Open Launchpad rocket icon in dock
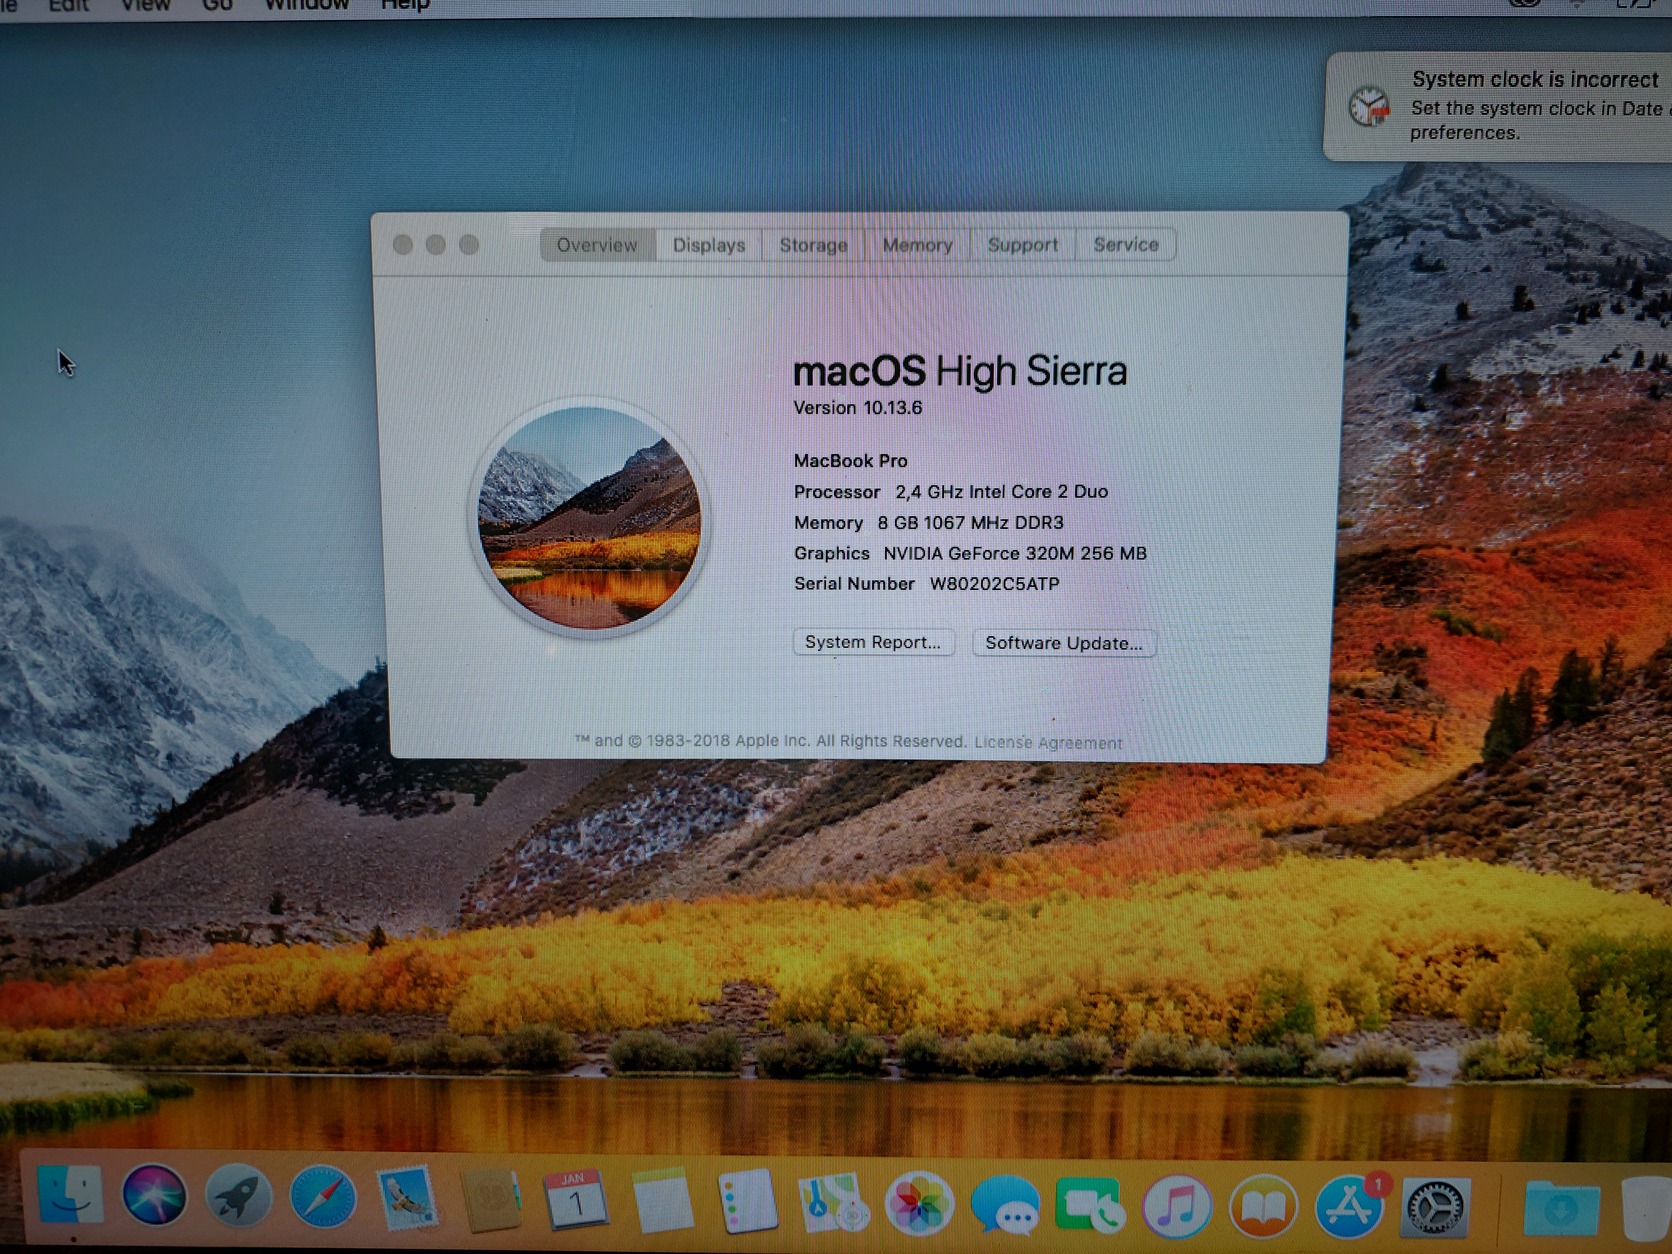This screenshot has height=1254, width=1672. coord(238,1198)
